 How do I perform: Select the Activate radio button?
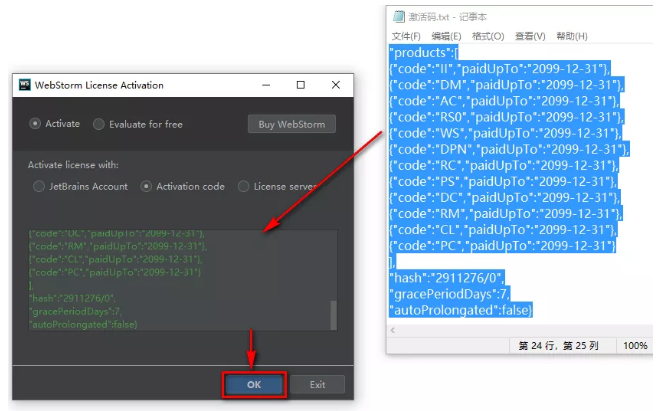(55, 124)
